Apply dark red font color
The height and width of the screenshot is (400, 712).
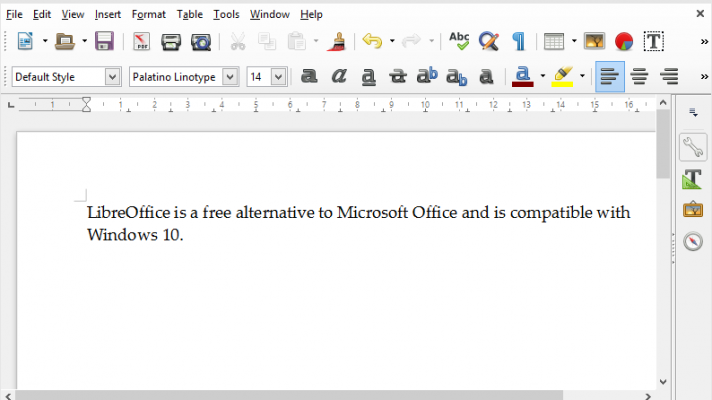(523, 76)
